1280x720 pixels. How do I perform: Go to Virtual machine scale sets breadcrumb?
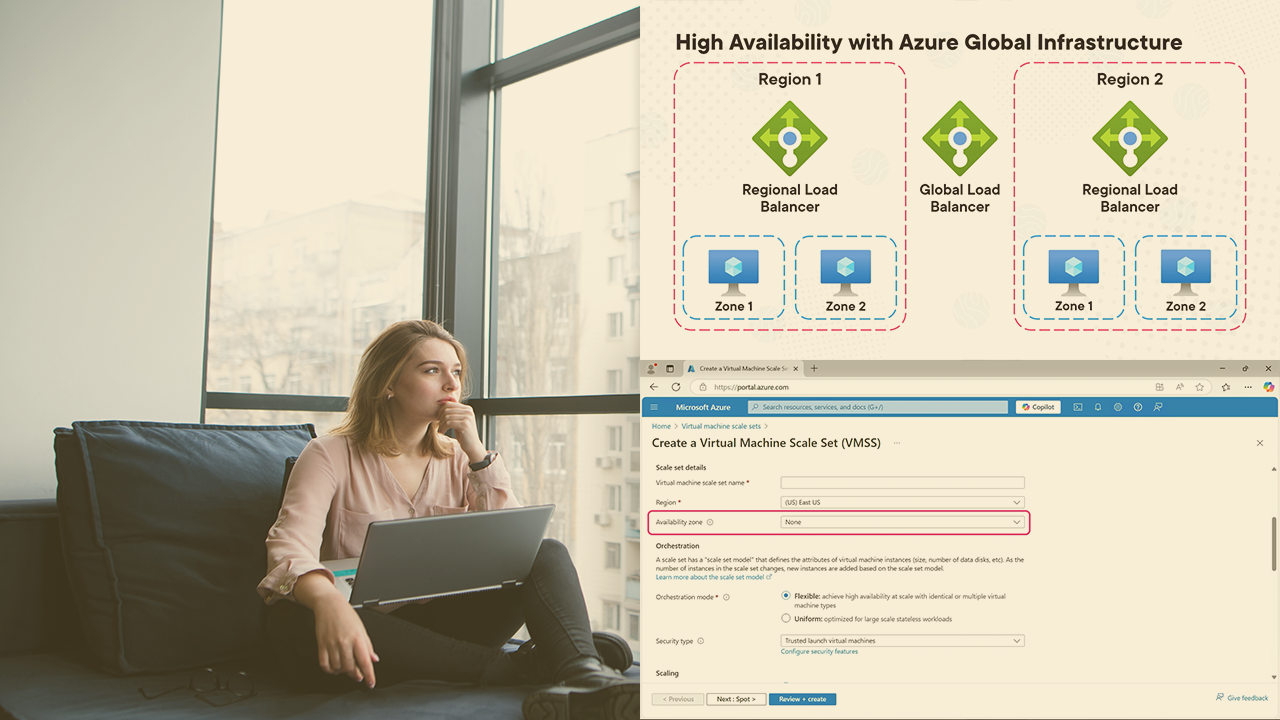coord(720,426)
